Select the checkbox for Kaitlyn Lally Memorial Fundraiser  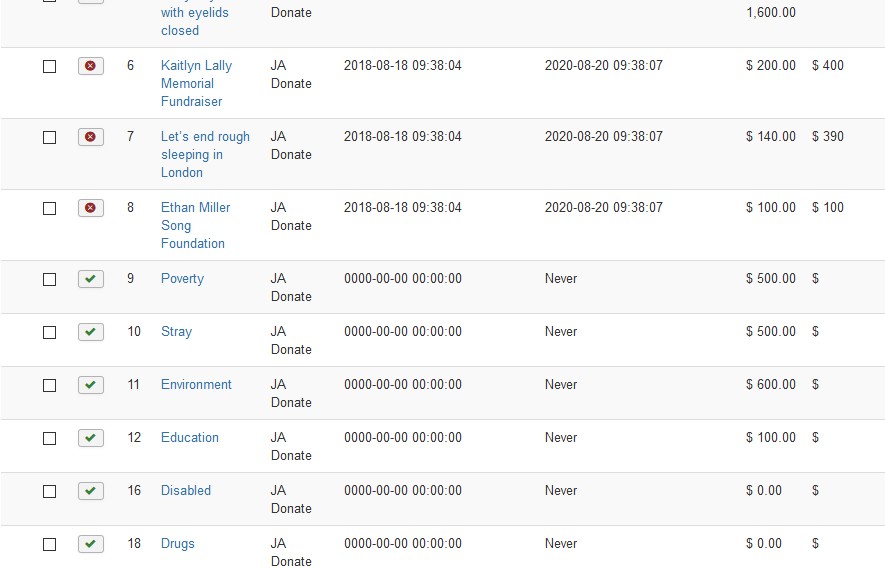49,66
